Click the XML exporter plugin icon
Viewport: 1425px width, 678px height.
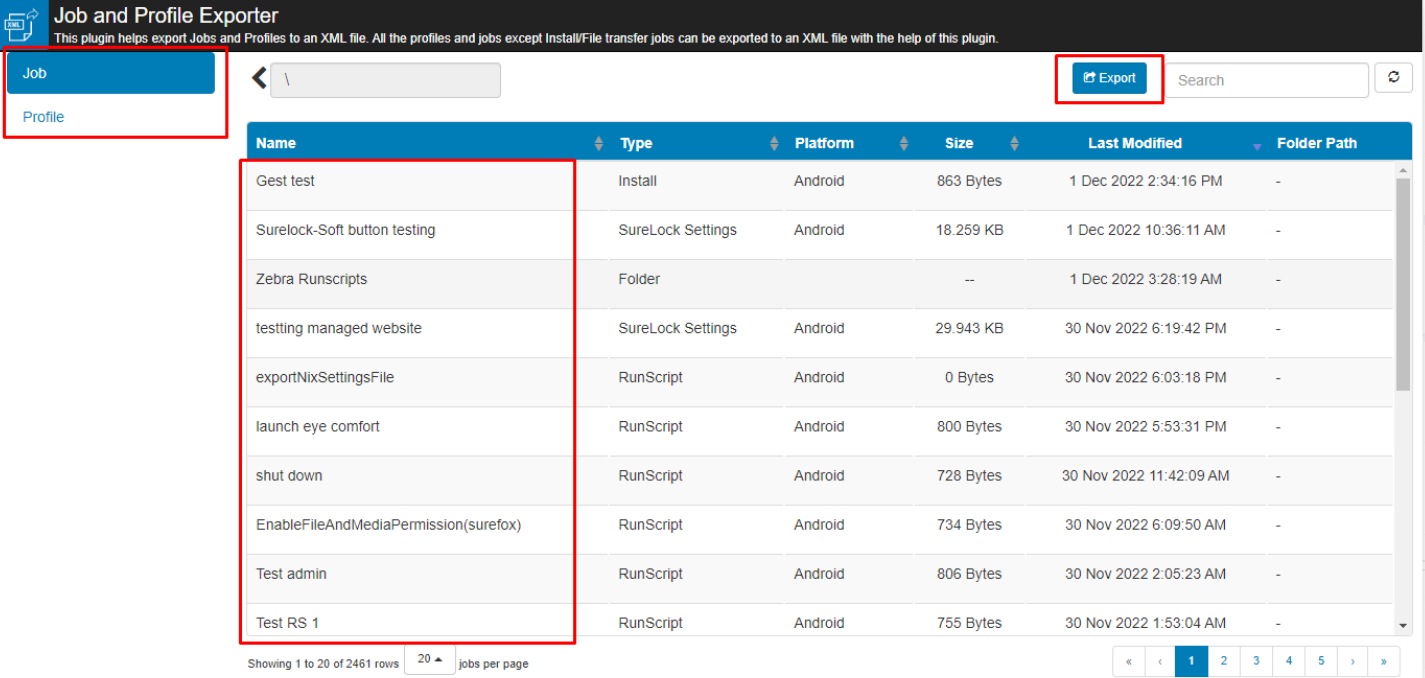pos(21,24)
